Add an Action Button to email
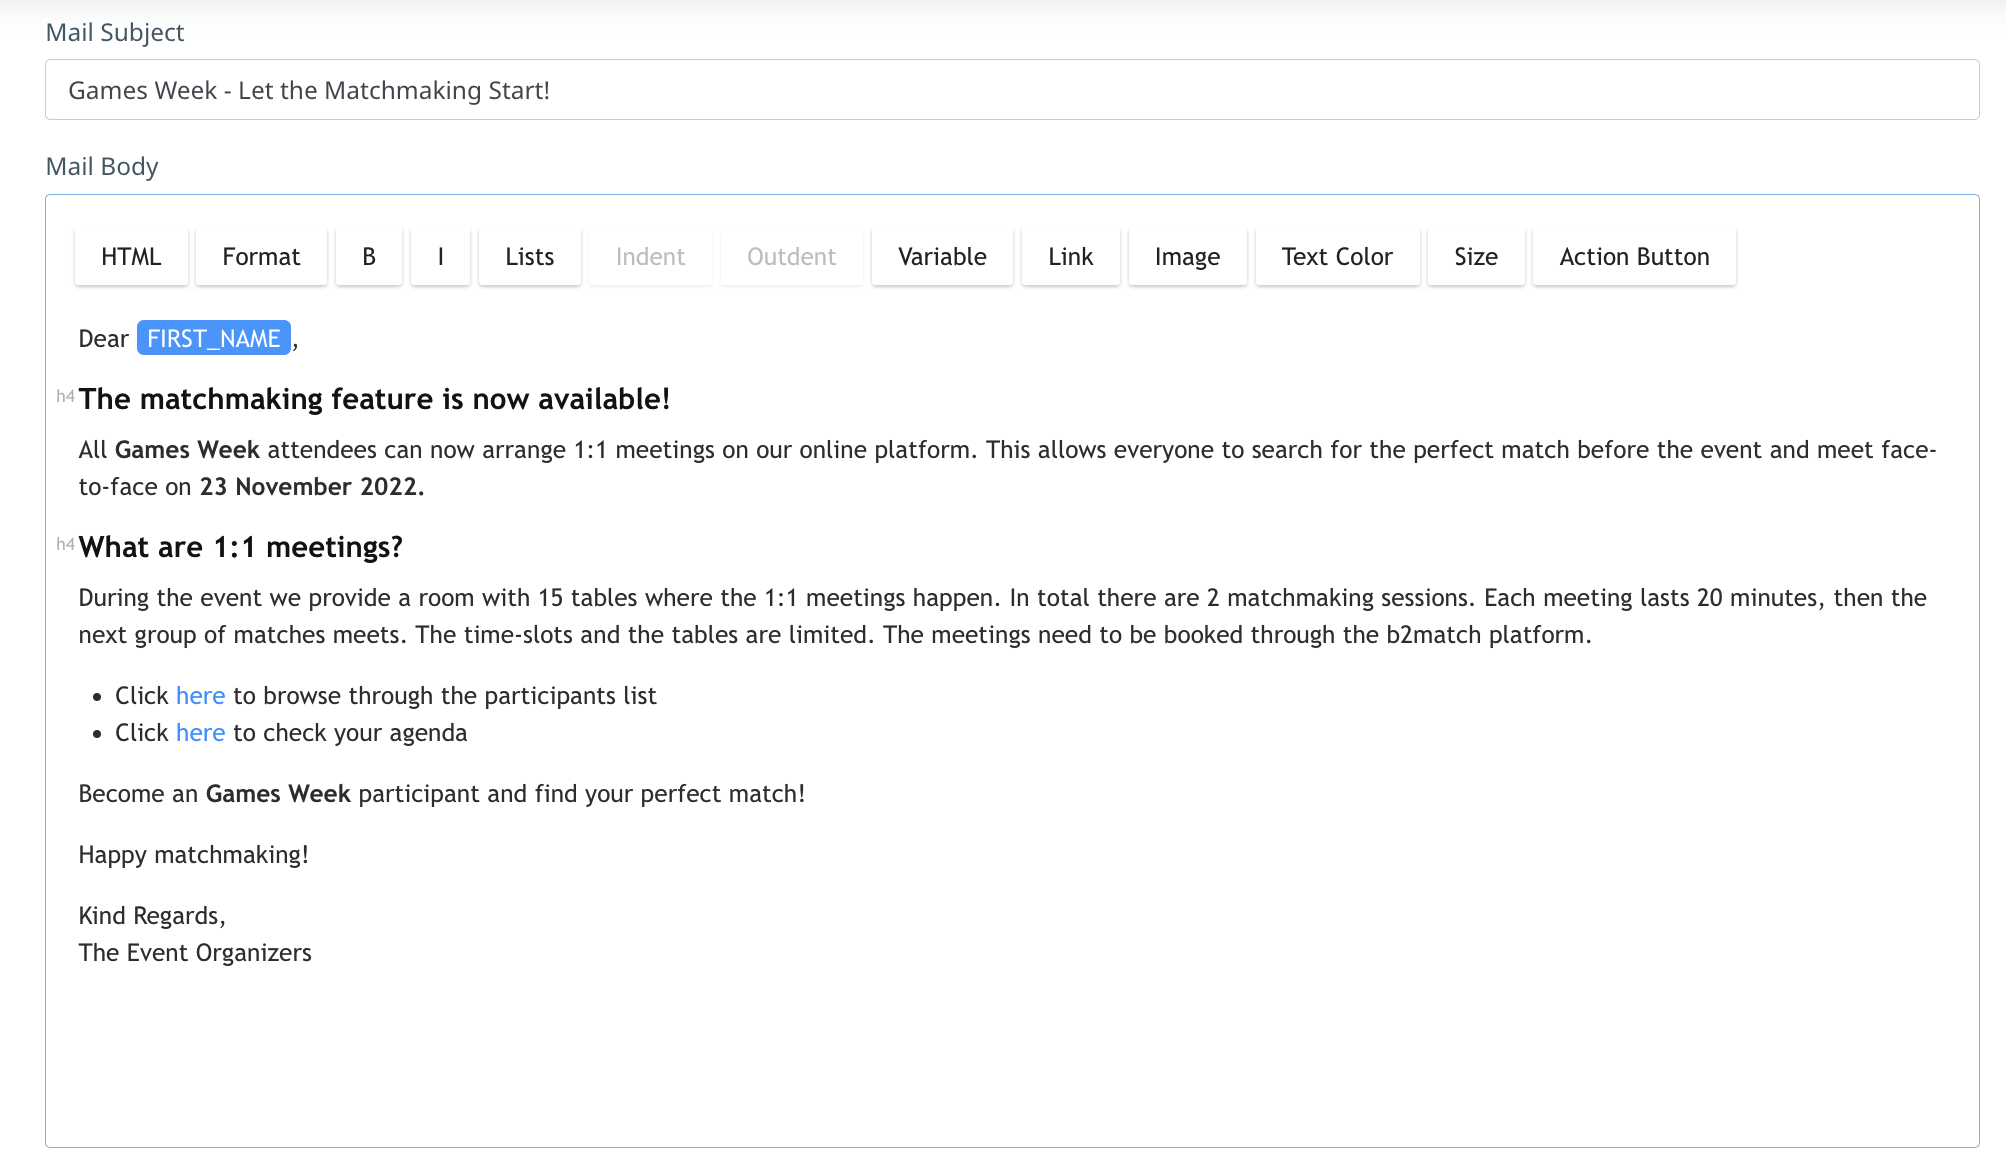This screenshot has height=1170, width=2006. point(1634,257)
